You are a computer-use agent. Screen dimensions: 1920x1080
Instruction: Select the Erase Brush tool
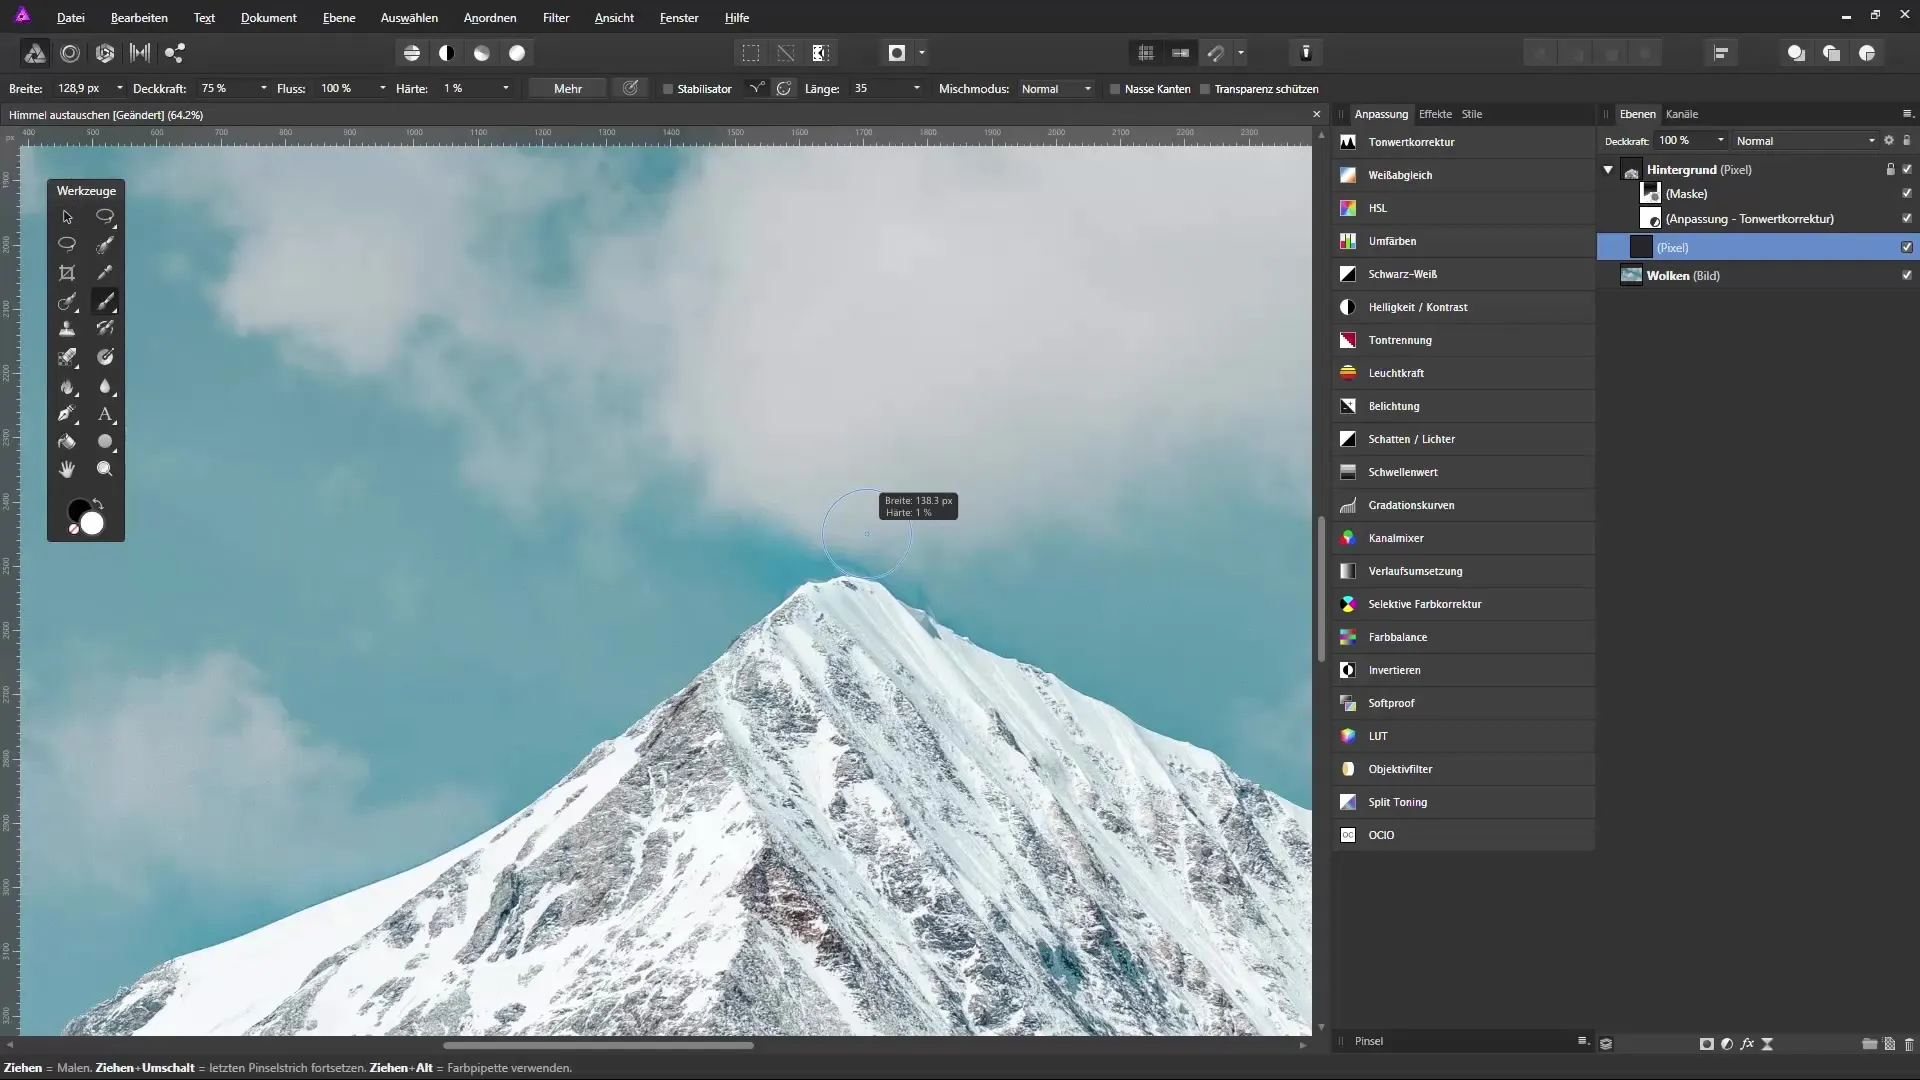(67, 357)
